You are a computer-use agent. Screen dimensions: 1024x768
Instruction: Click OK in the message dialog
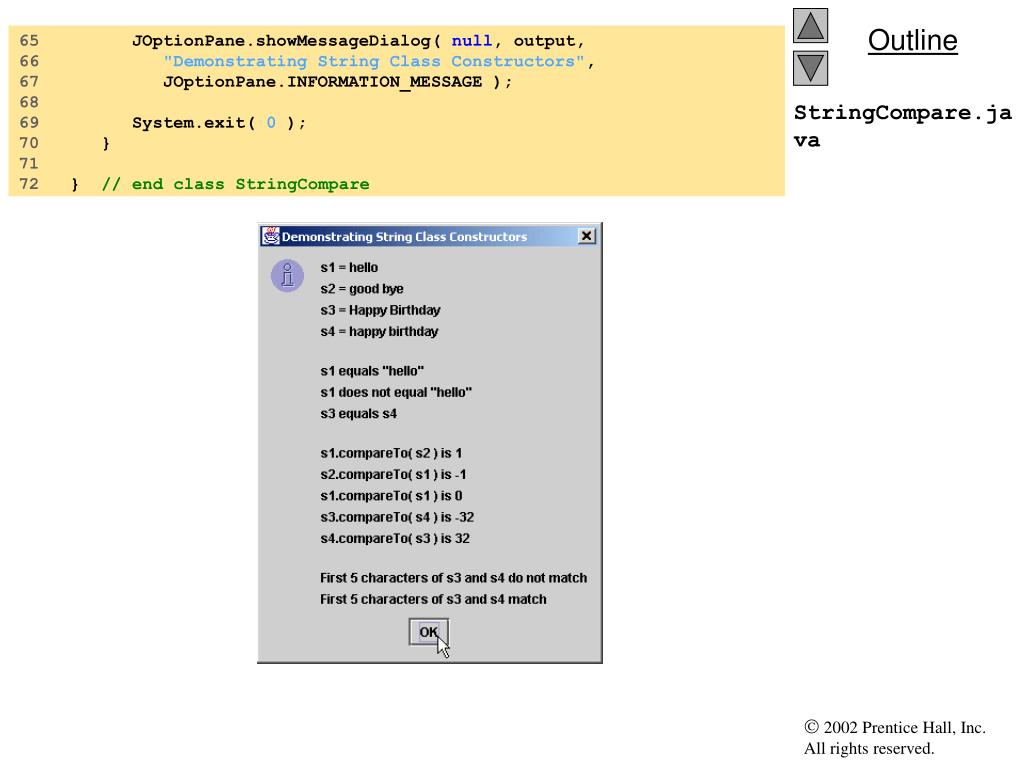pos(428,632)
